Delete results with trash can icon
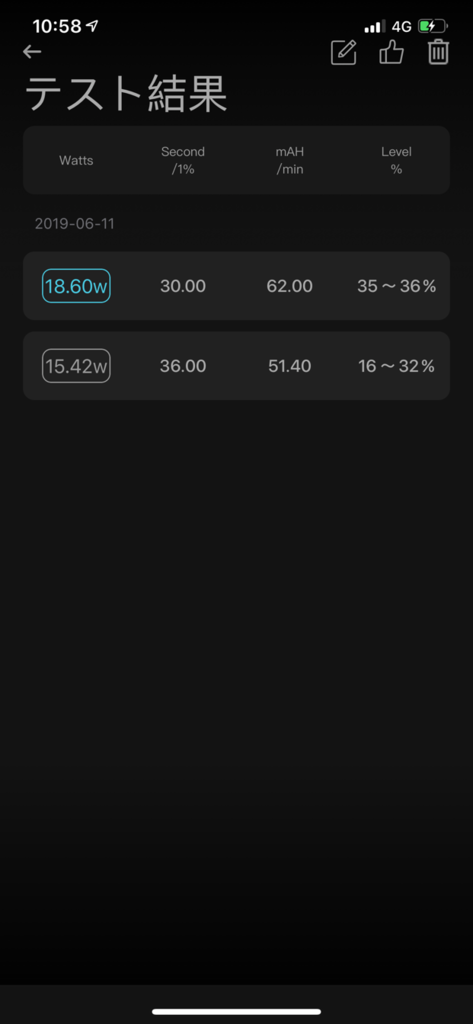 tap(438, 52)
